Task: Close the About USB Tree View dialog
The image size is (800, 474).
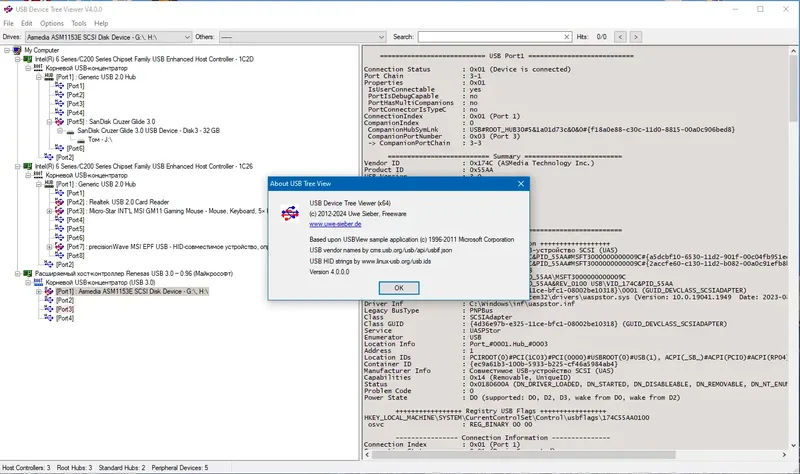Action: [x=521, y=184]
